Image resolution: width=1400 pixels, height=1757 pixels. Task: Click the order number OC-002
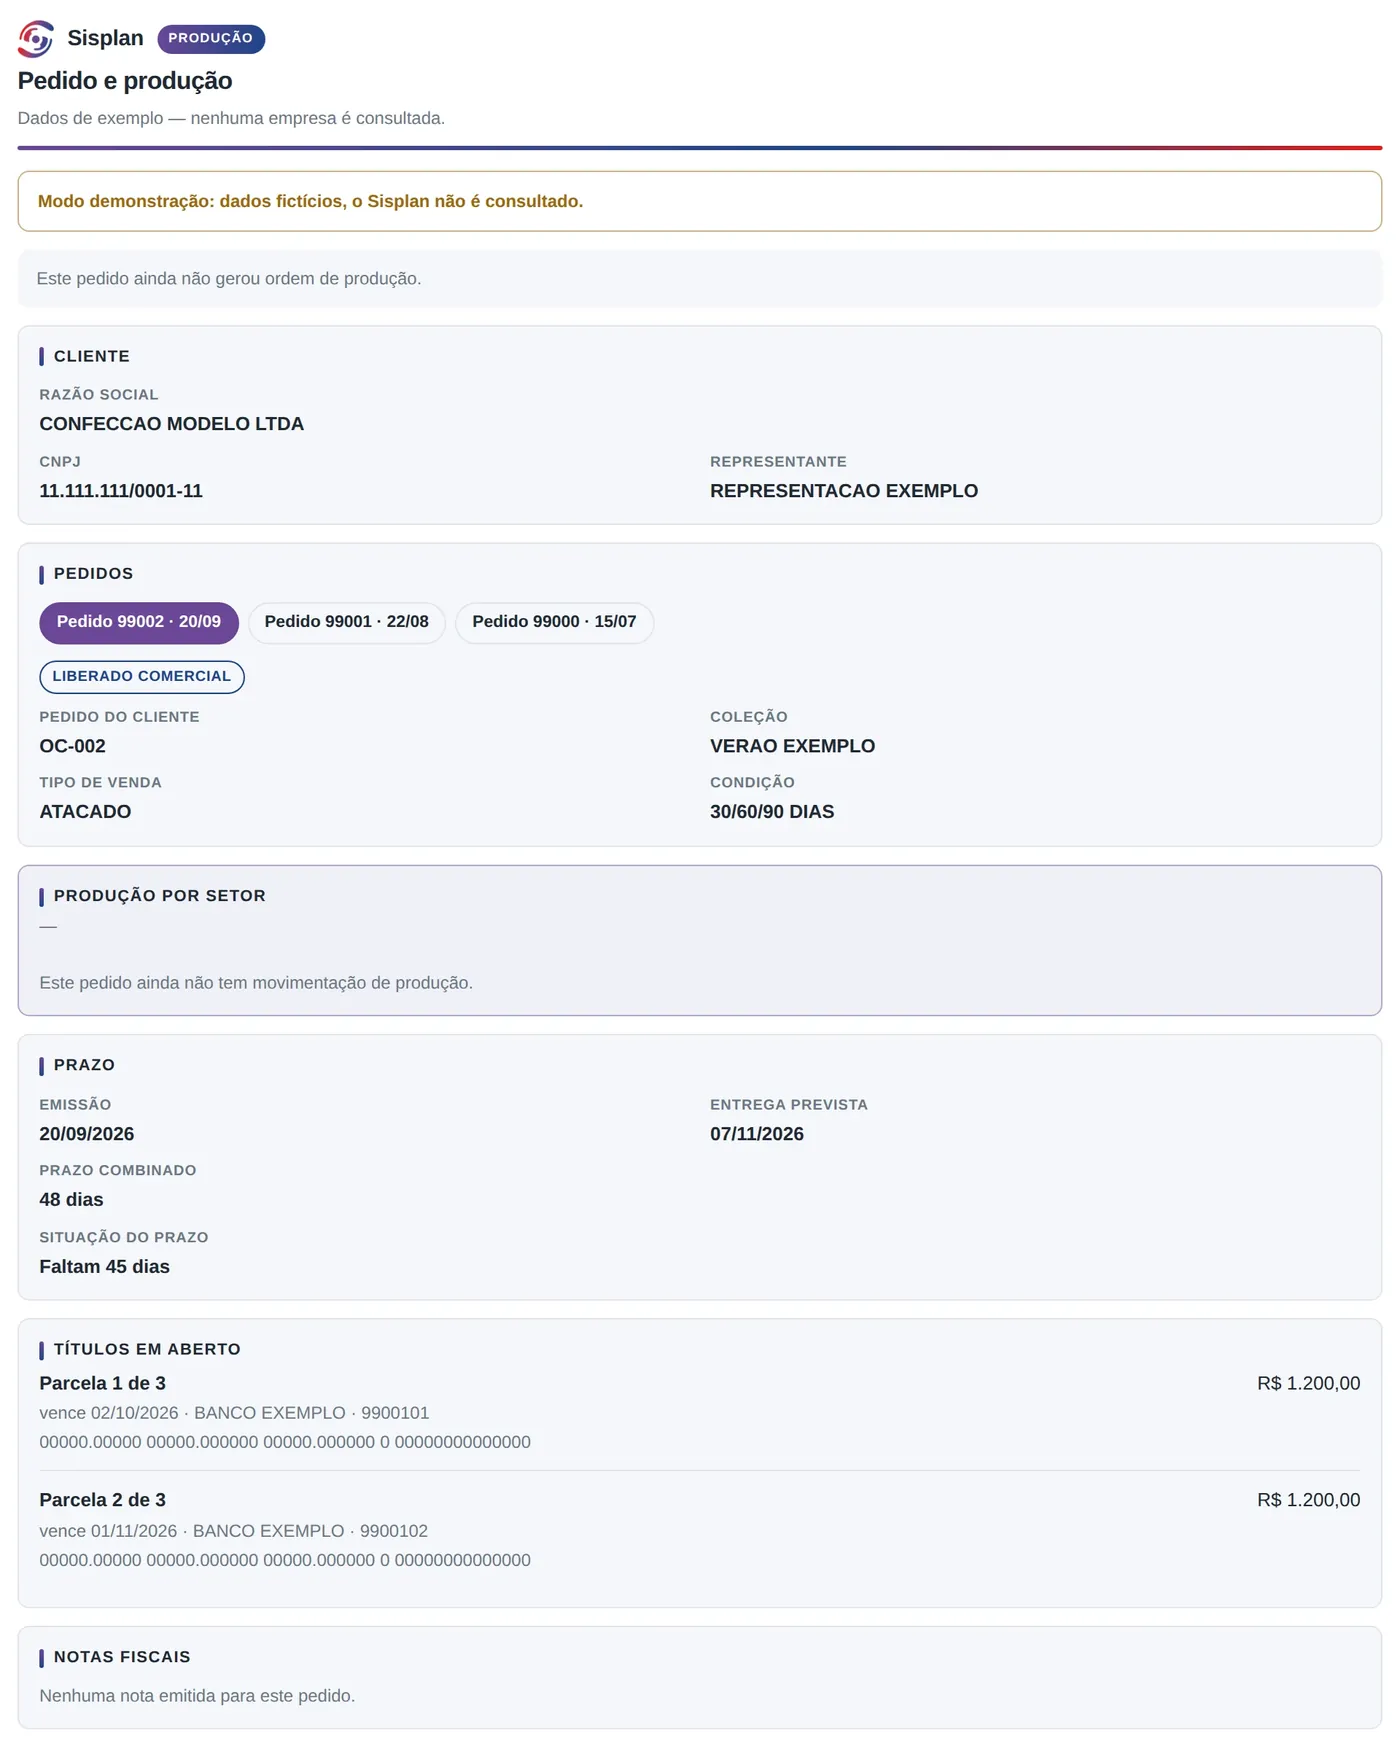[72, 746]
